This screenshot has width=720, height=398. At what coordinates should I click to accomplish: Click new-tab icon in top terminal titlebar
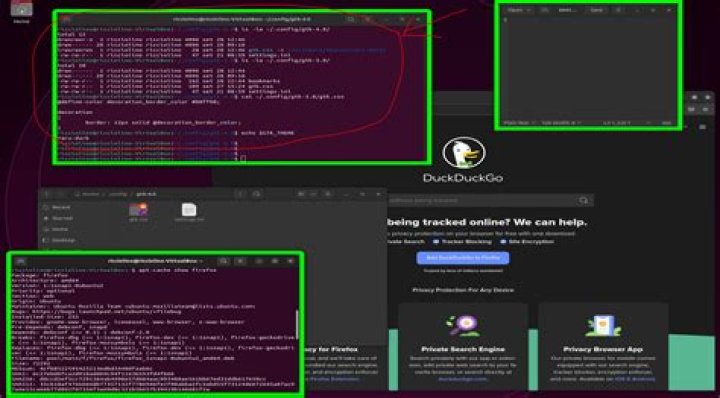[66, 19]
